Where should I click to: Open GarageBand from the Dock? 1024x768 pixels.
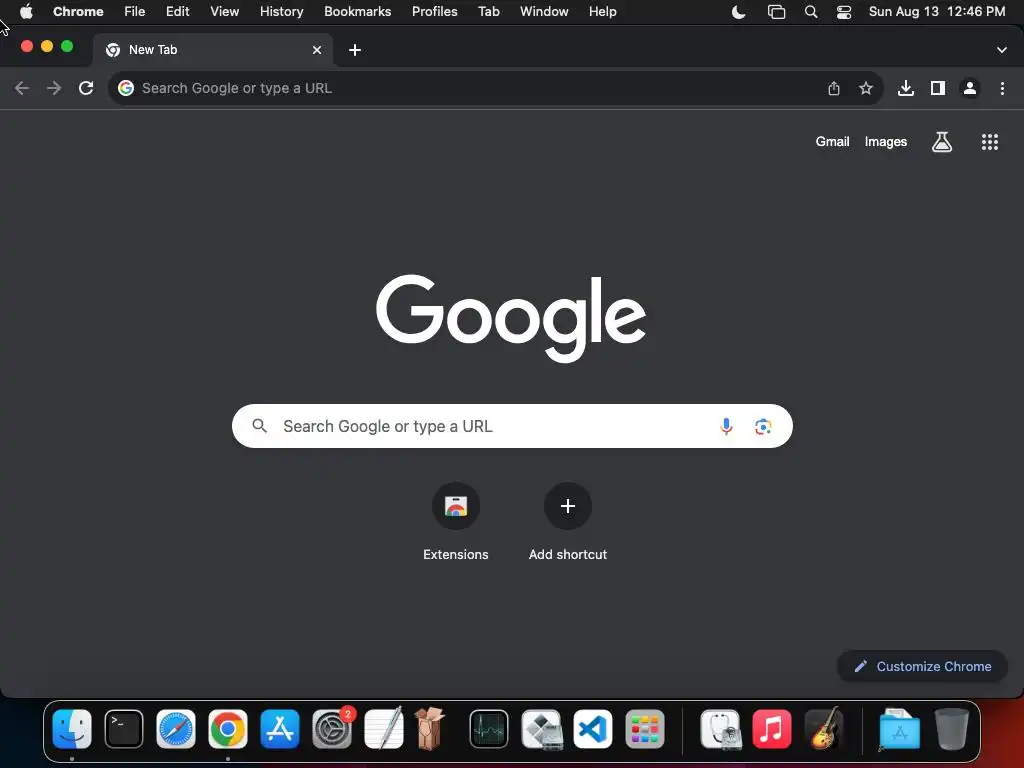click(x=824, y=729)
